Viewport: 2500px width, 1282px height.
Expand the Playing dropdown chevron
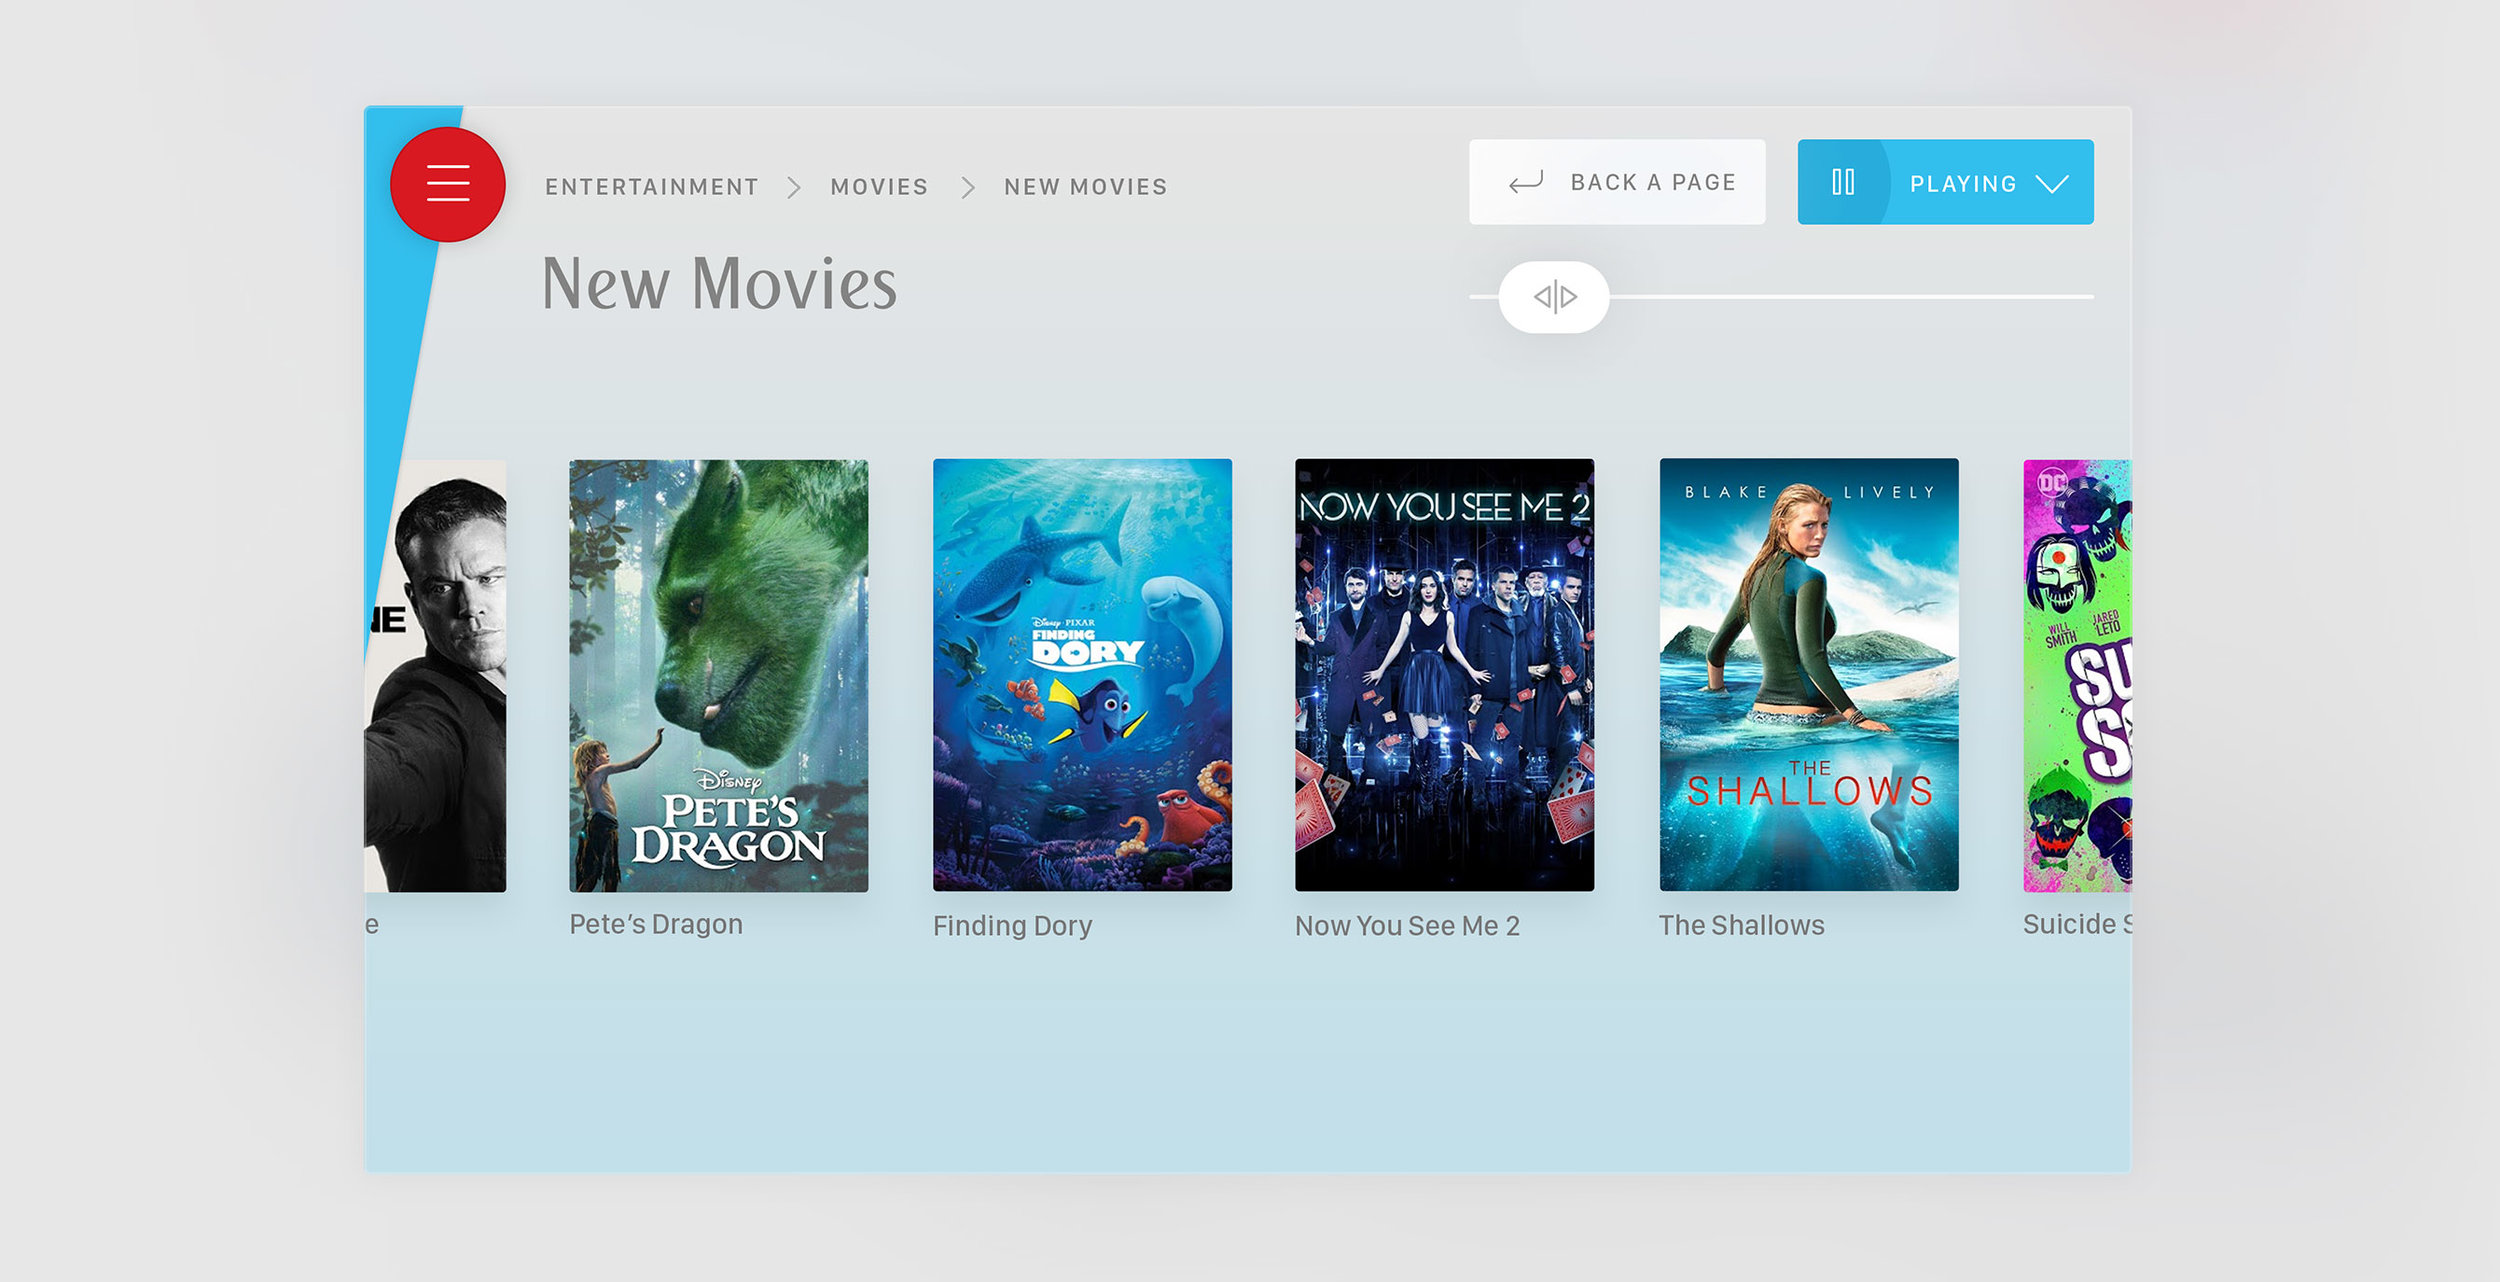(x=2052, y=184)
